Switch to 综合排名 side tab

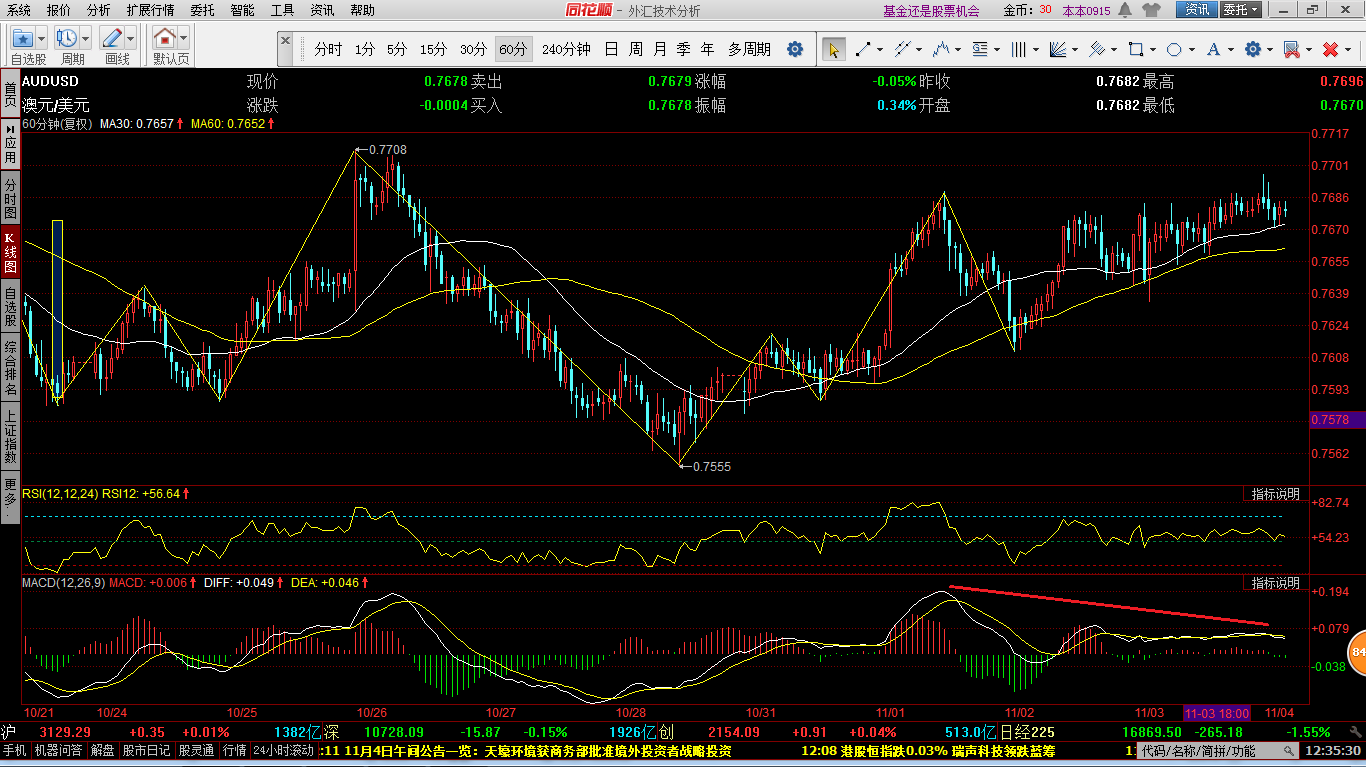(x=10, y=369)
